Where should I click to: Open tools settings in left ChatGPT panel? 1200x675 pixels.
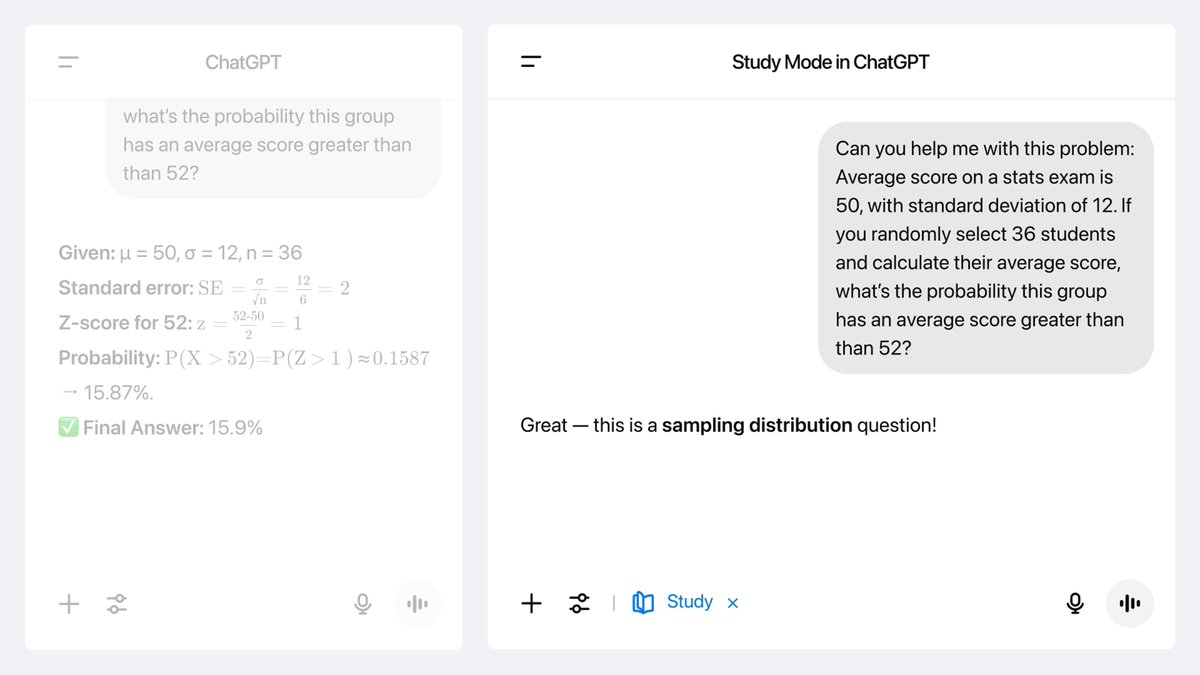pos(117,603)
